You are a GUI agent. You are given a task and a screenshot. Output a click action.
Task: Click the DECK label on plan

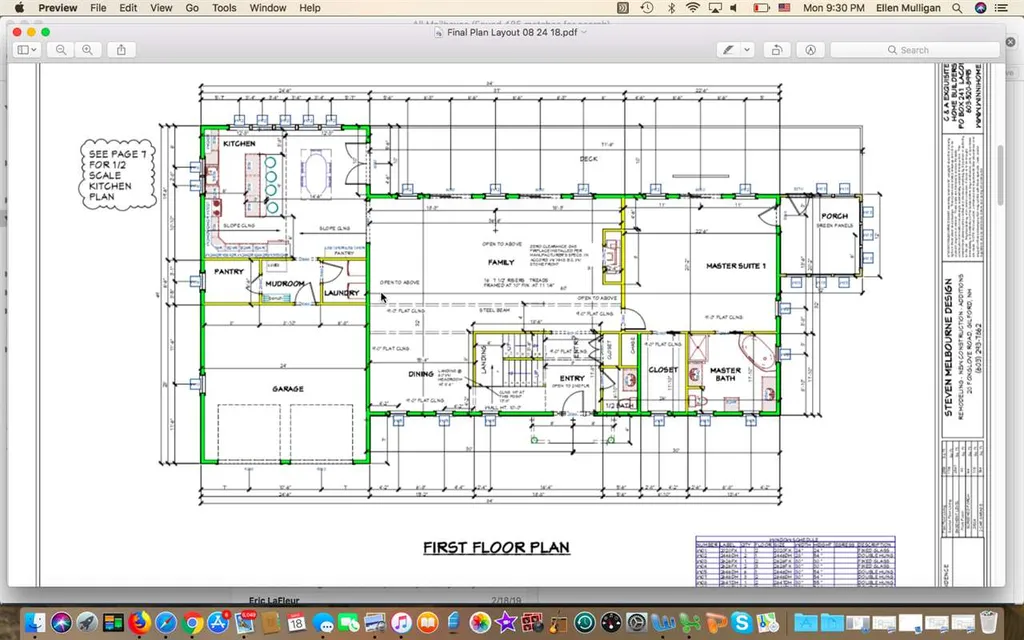(x=588, y=159)
